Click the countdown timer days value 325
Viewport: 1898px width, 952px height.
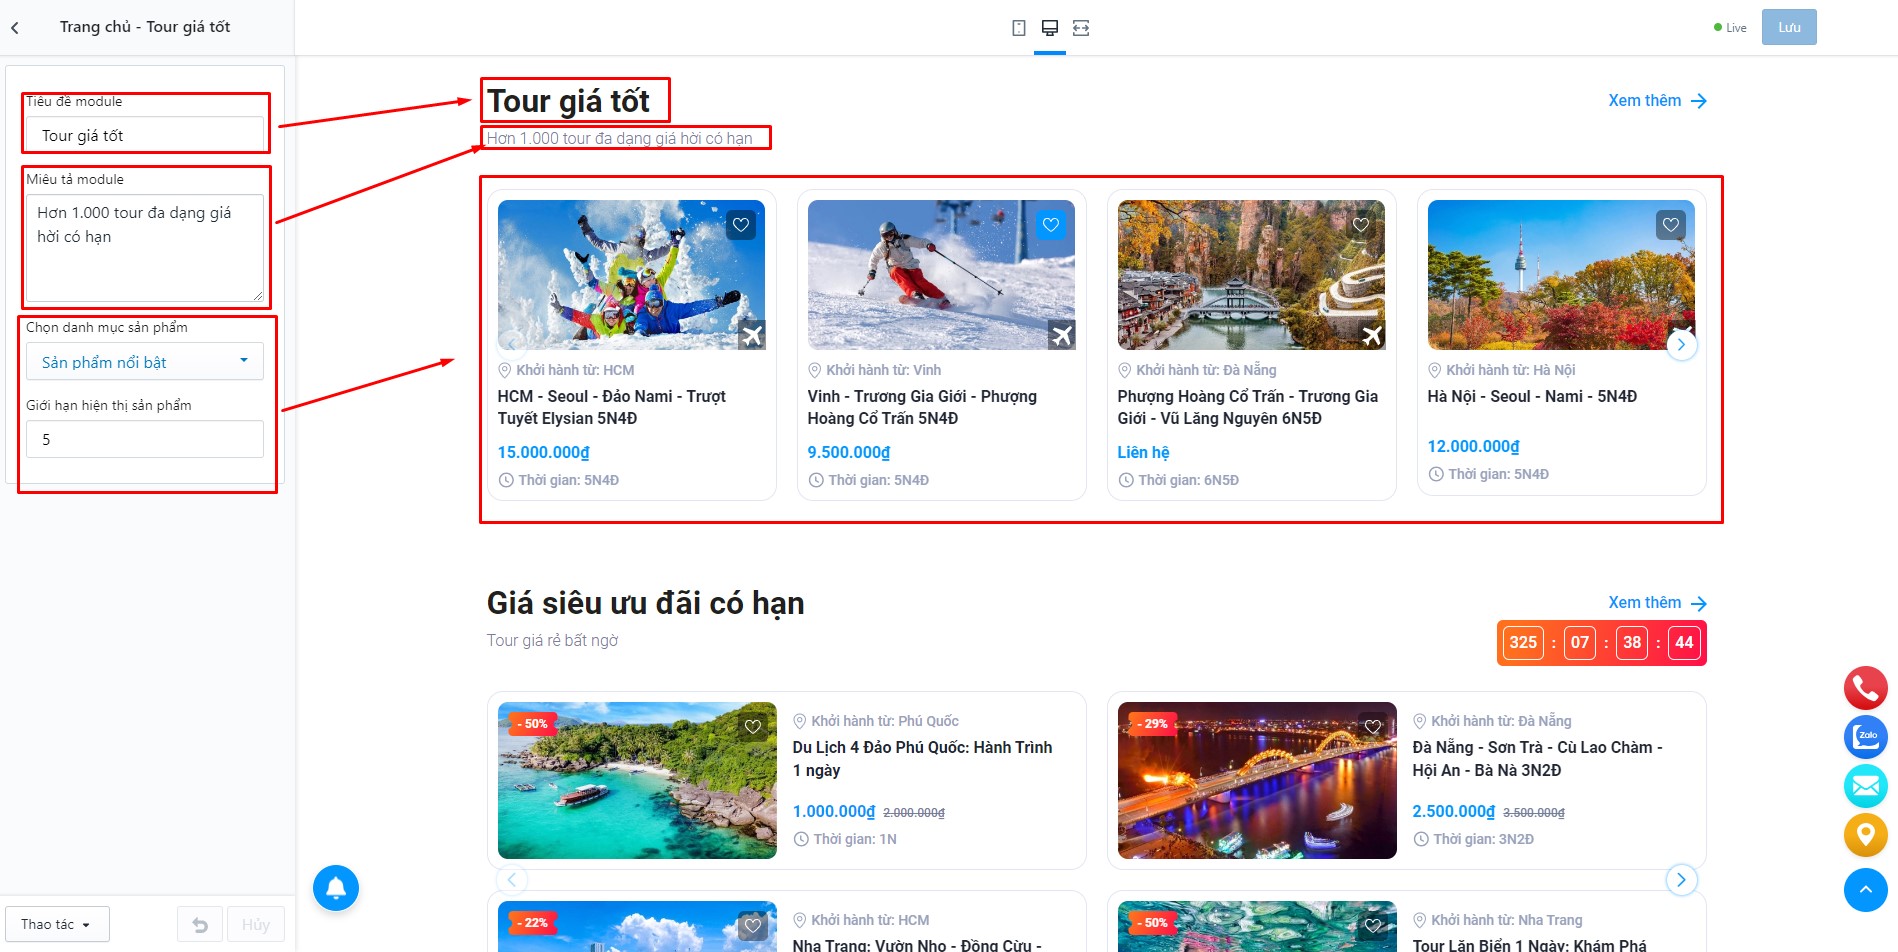click(x=1523, y=643)
